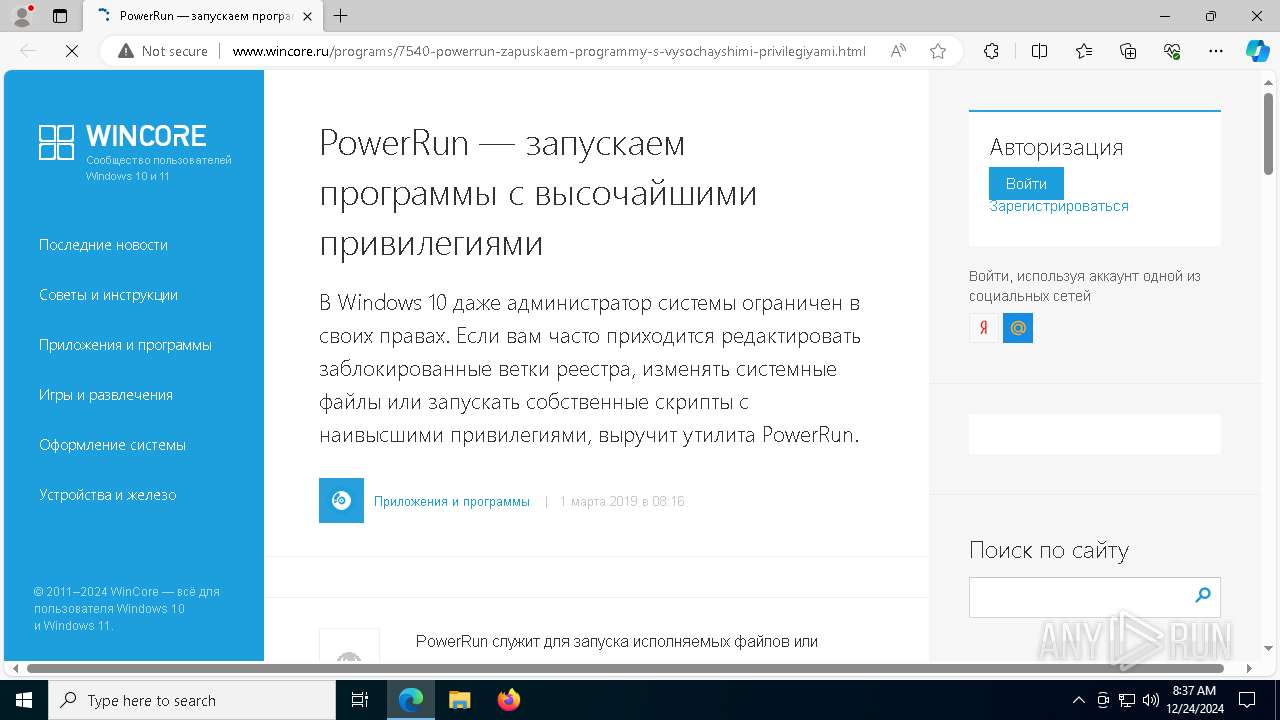The image size is (1280, 720).
Task: Click the Авторизация heading
Action: point(1056,147)
